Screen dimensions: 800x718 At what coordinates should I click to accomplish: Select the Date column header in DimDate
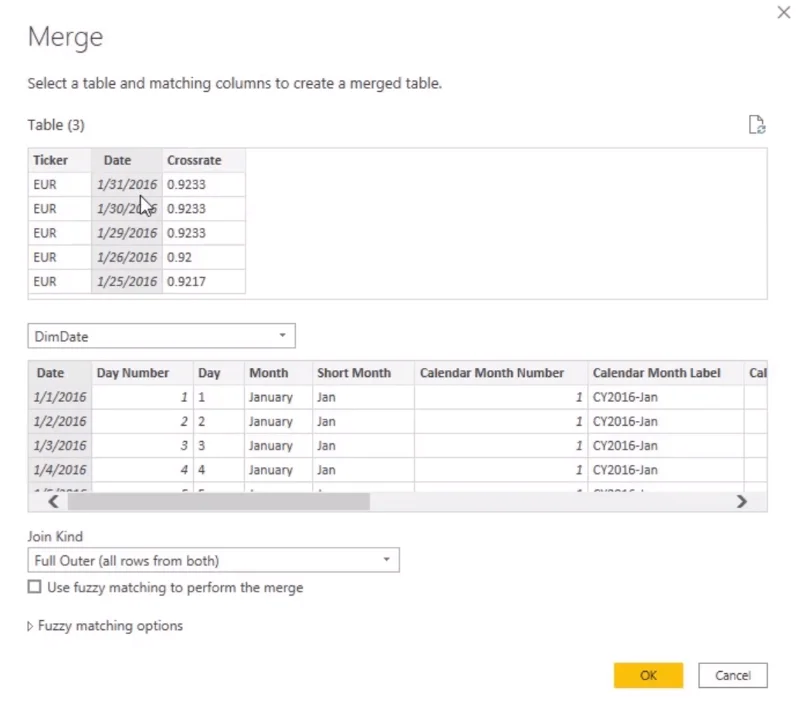tap(60, 373)
